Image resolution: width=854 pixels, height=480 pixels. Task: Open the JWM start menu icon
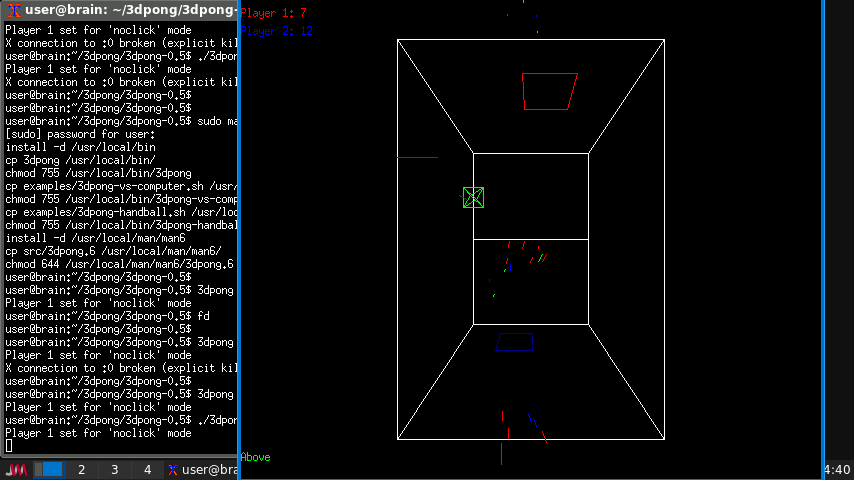point(16,470)
